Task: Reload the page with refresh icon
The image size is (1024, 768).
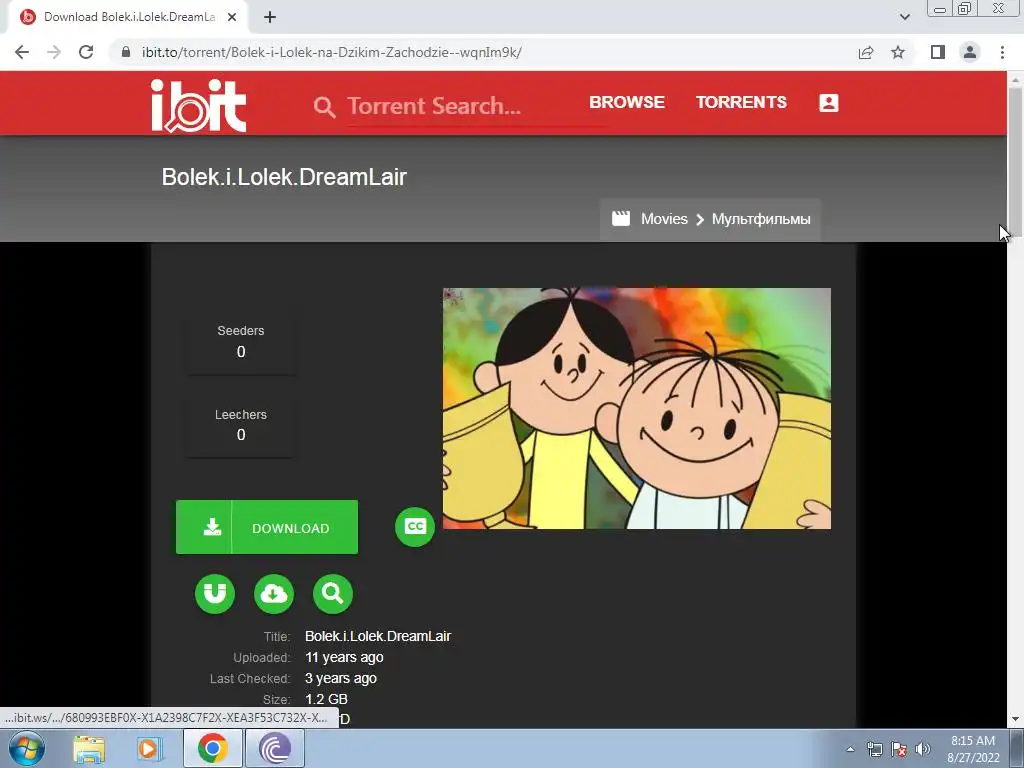Action: click(x=86, y=52)
